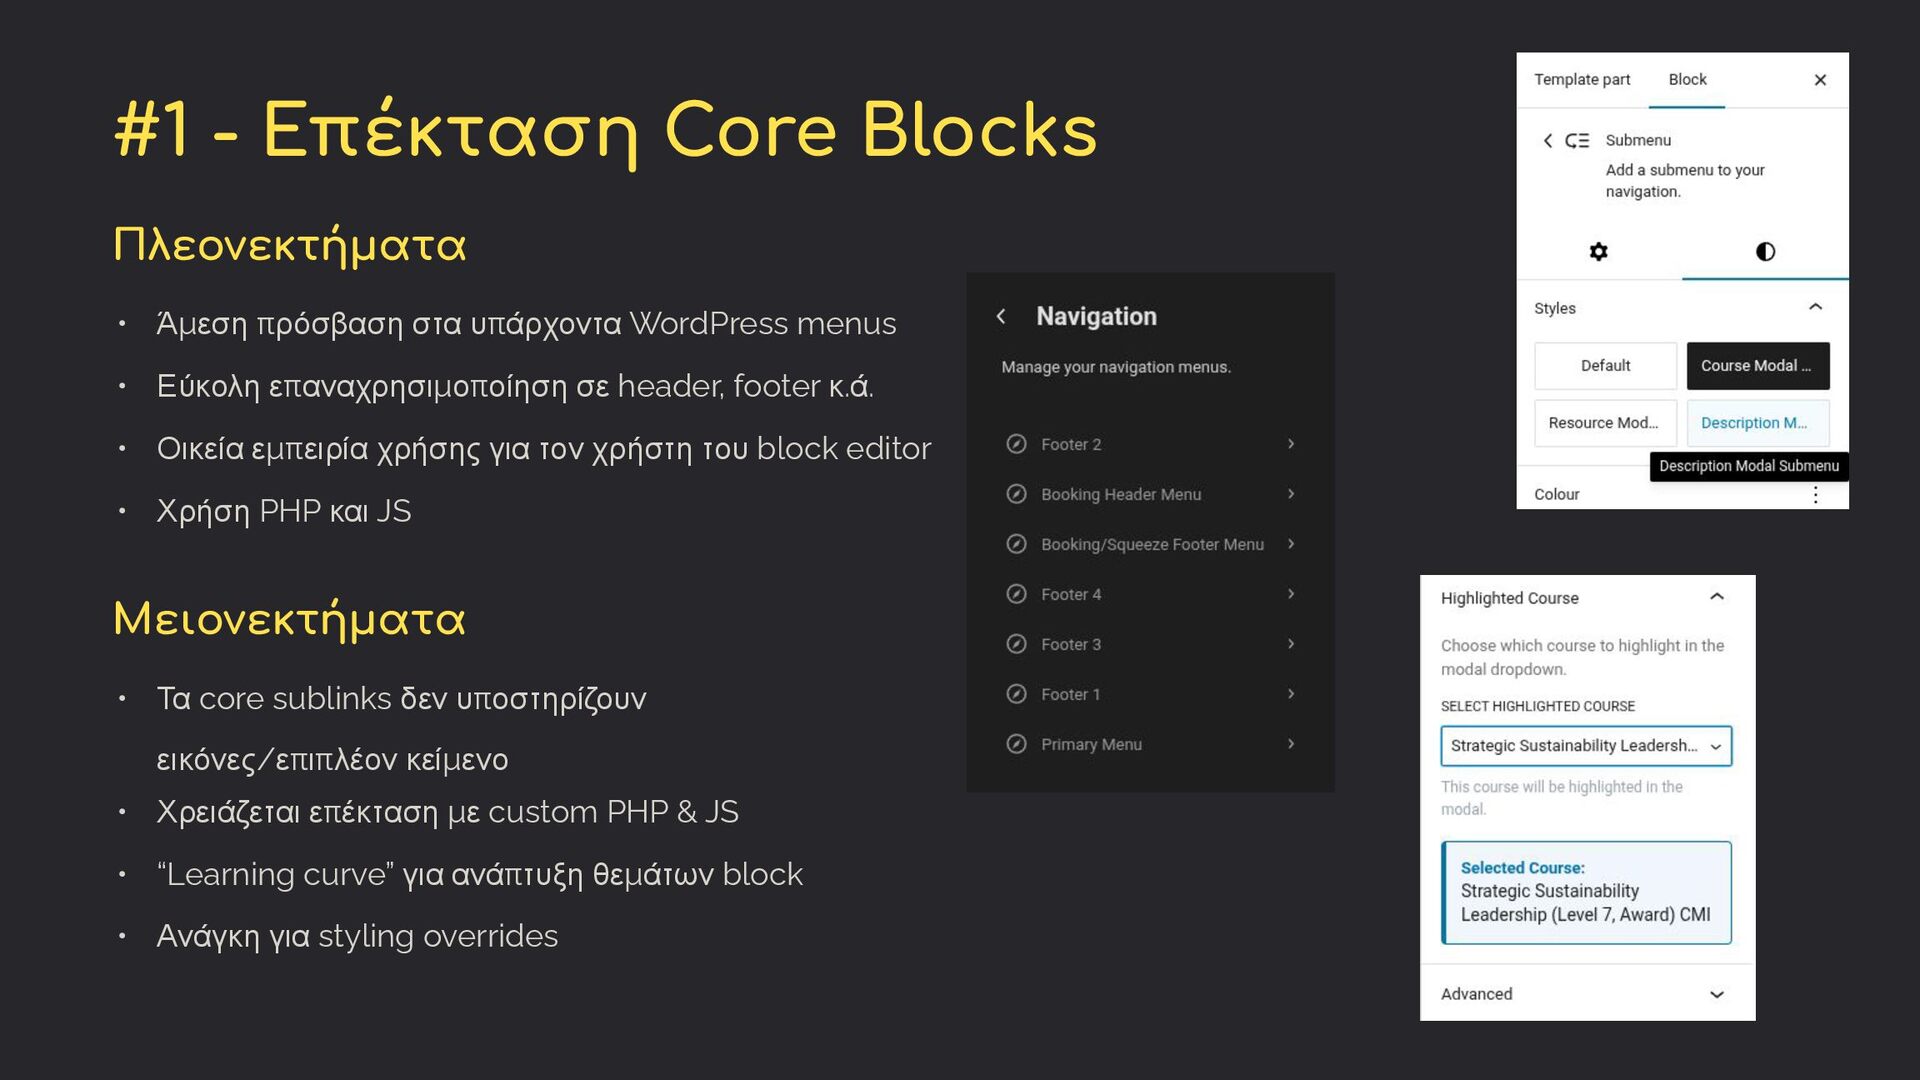The height and width of the screenshot is (1080, 1920).
Task: Click compass icon next to Primary Menu
Action: [x=1016, y=744]
